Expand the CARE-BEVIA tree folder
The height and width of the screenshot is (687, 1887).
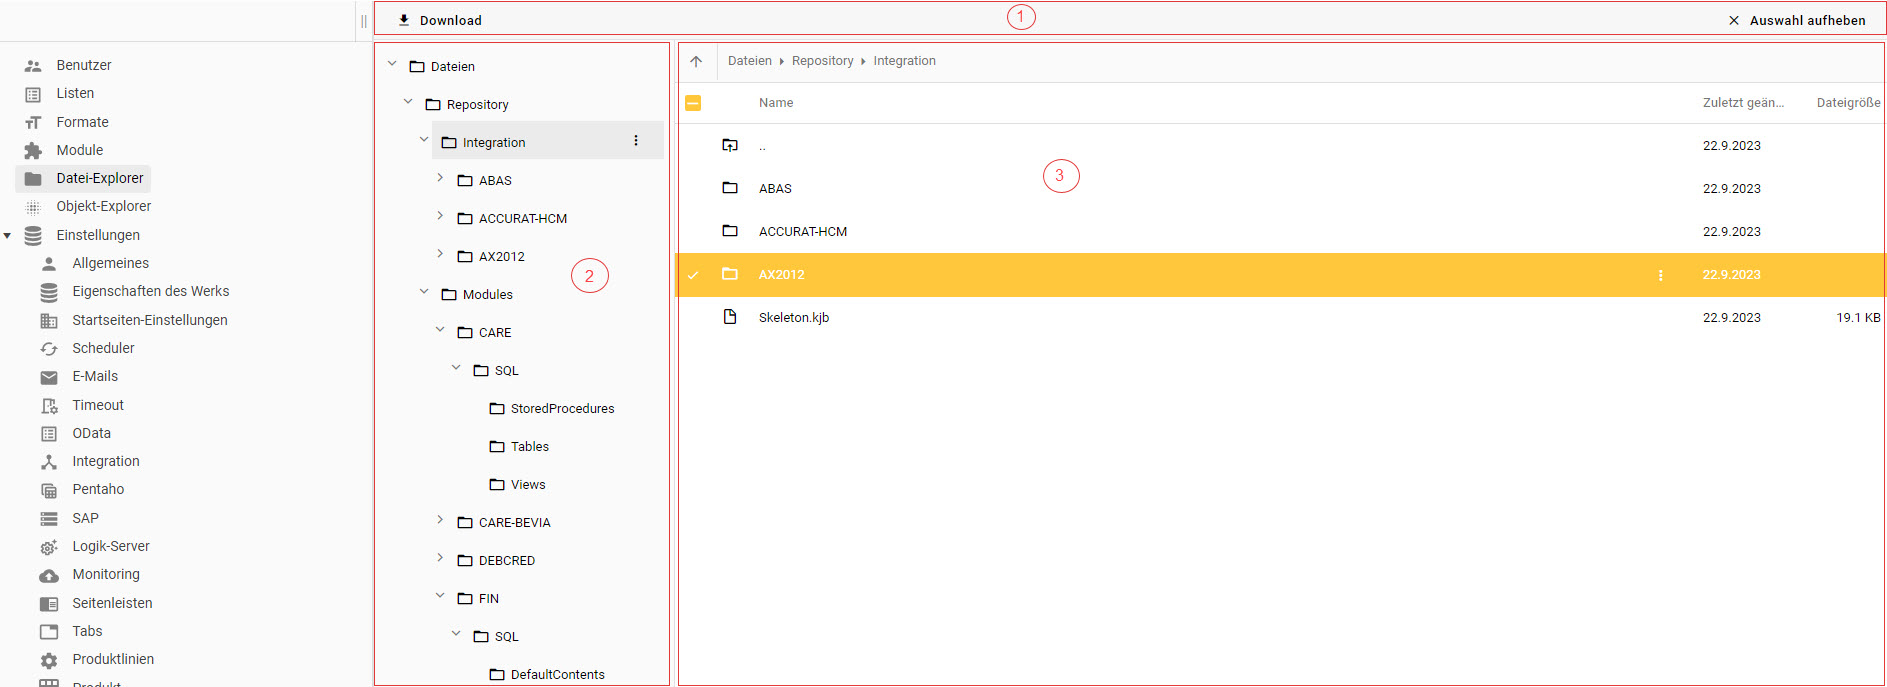coord(440,520)
